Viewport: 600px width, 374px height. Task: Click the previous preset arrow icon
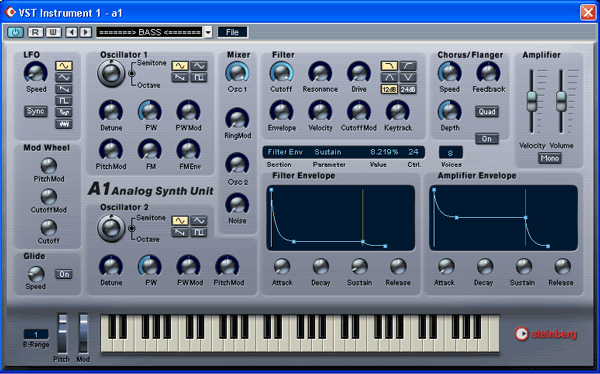click(72, 32)
